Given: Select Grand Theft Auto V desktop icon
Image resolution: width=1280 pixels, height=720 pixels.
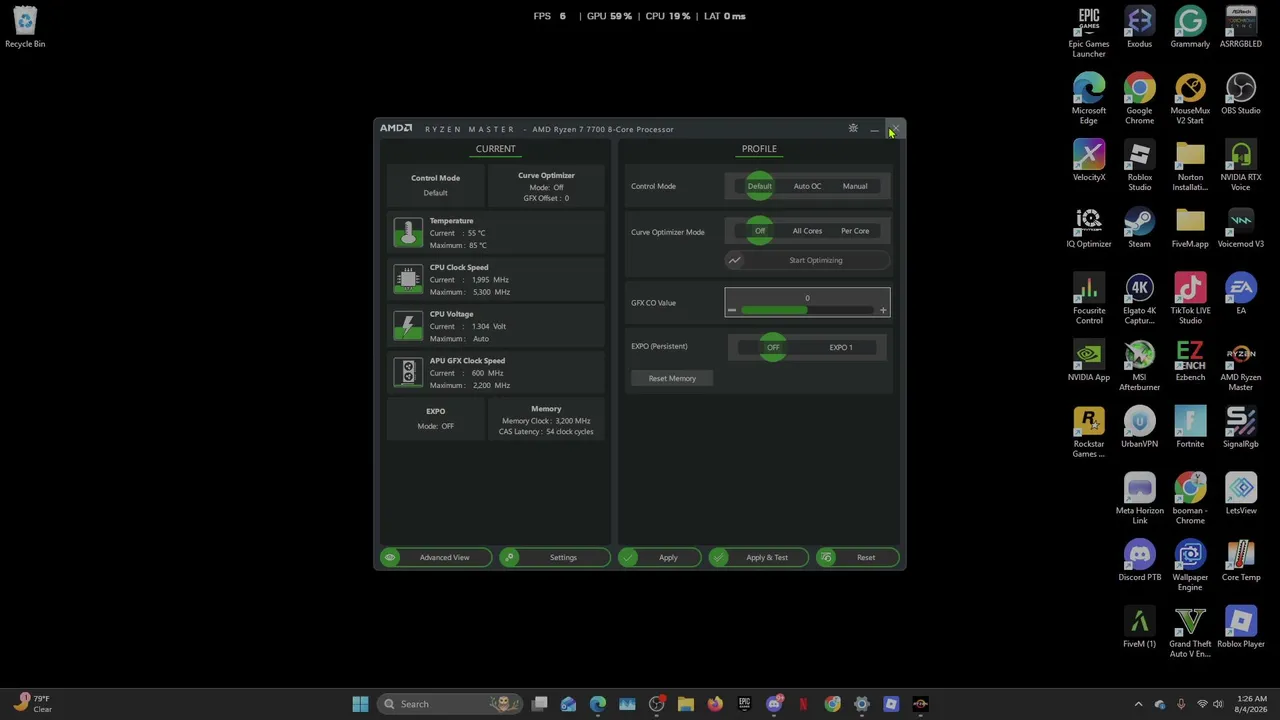Looking at the screenshot, I should [x=1190, y=633].
